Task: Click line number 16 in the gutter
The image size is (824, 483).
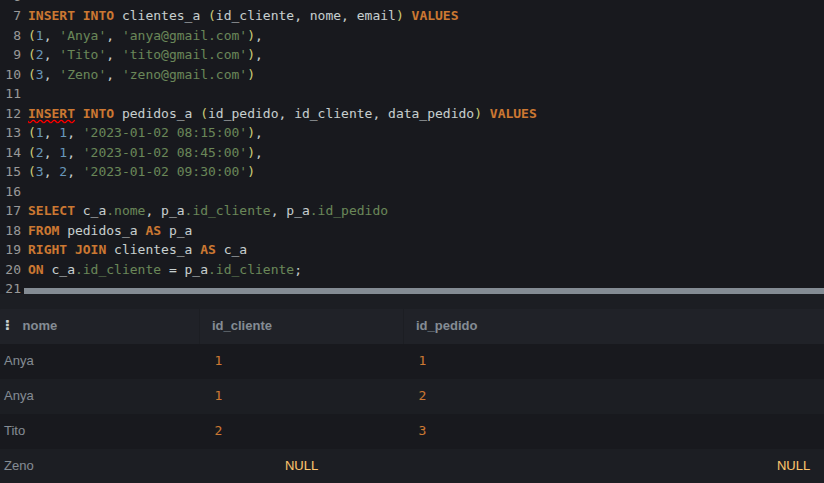Action: pyautogui.click(x=13, y=191)
